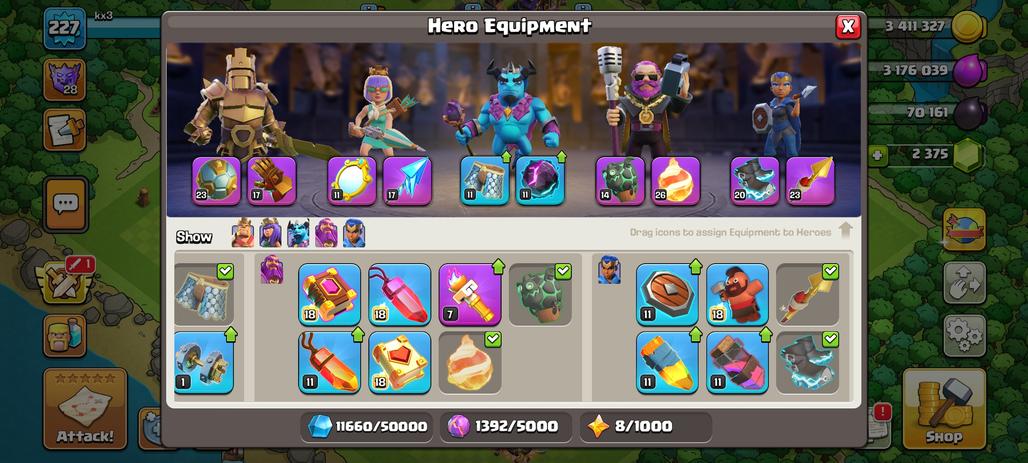
Task: Click the shiny ore 11660/50000 counter
Action: pos(367,426)
